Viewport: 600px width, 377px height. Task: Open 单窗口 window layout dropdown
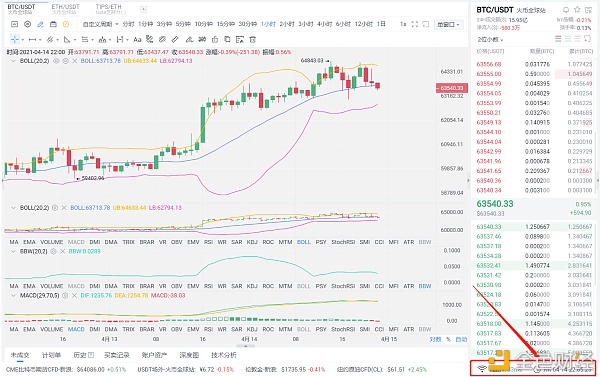point(448,24)
